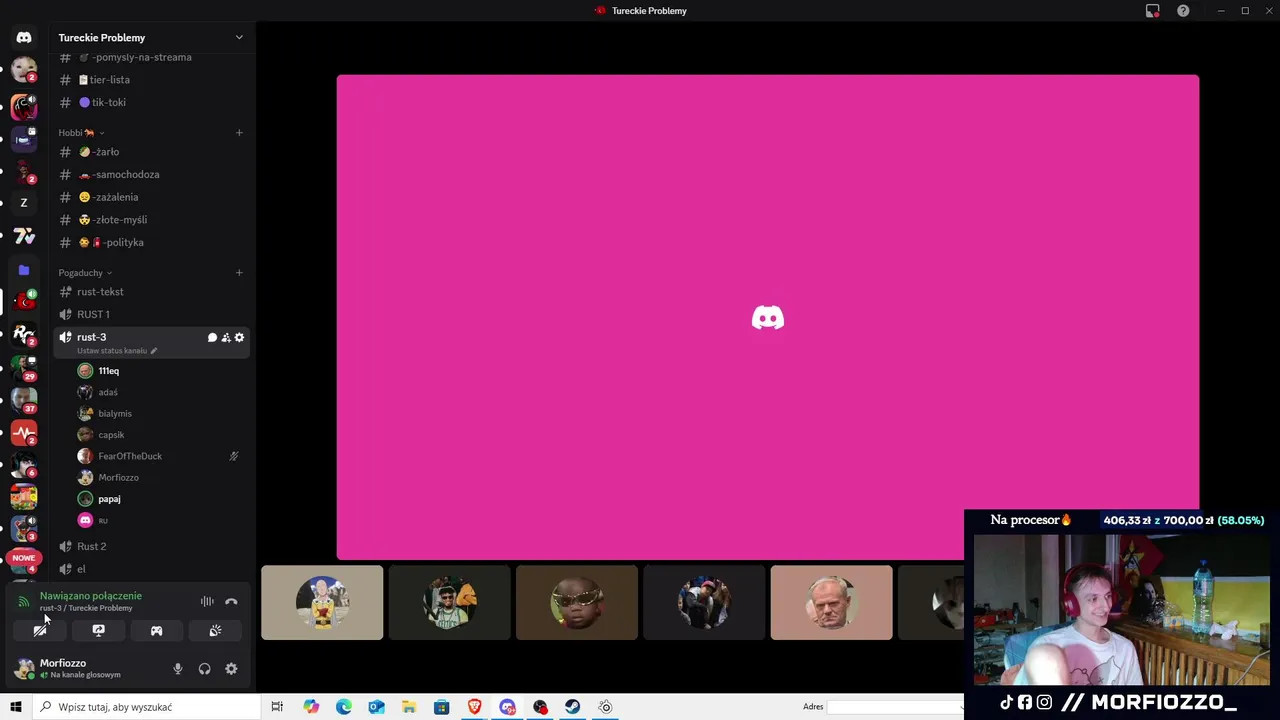This screenshot has width=1280, height=720.
Task: Open the Z server in server list
Action: 24,203
